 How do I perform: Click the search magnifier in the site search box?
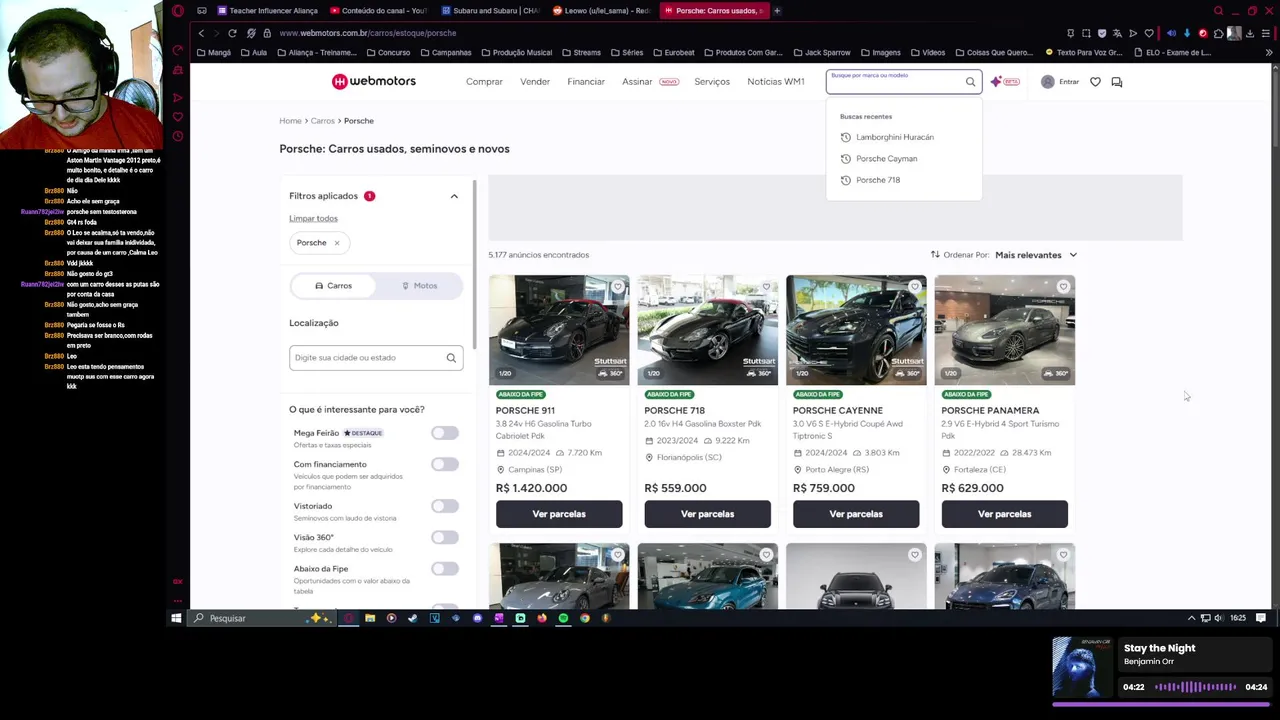pyautogui.click(x=970, y=82)
